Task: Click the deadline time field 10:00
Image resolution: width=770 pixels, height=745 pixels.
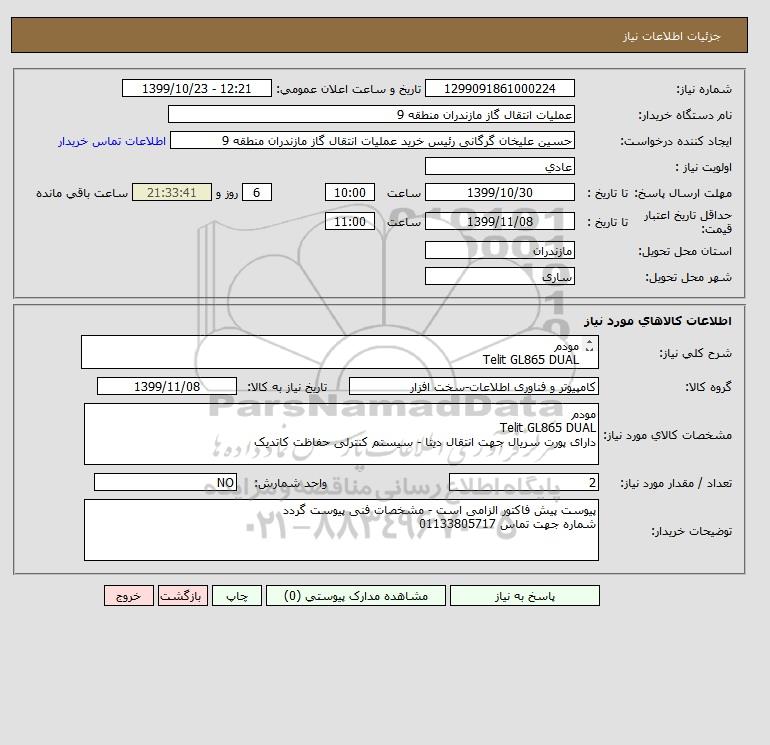Action: click(350, 193)
